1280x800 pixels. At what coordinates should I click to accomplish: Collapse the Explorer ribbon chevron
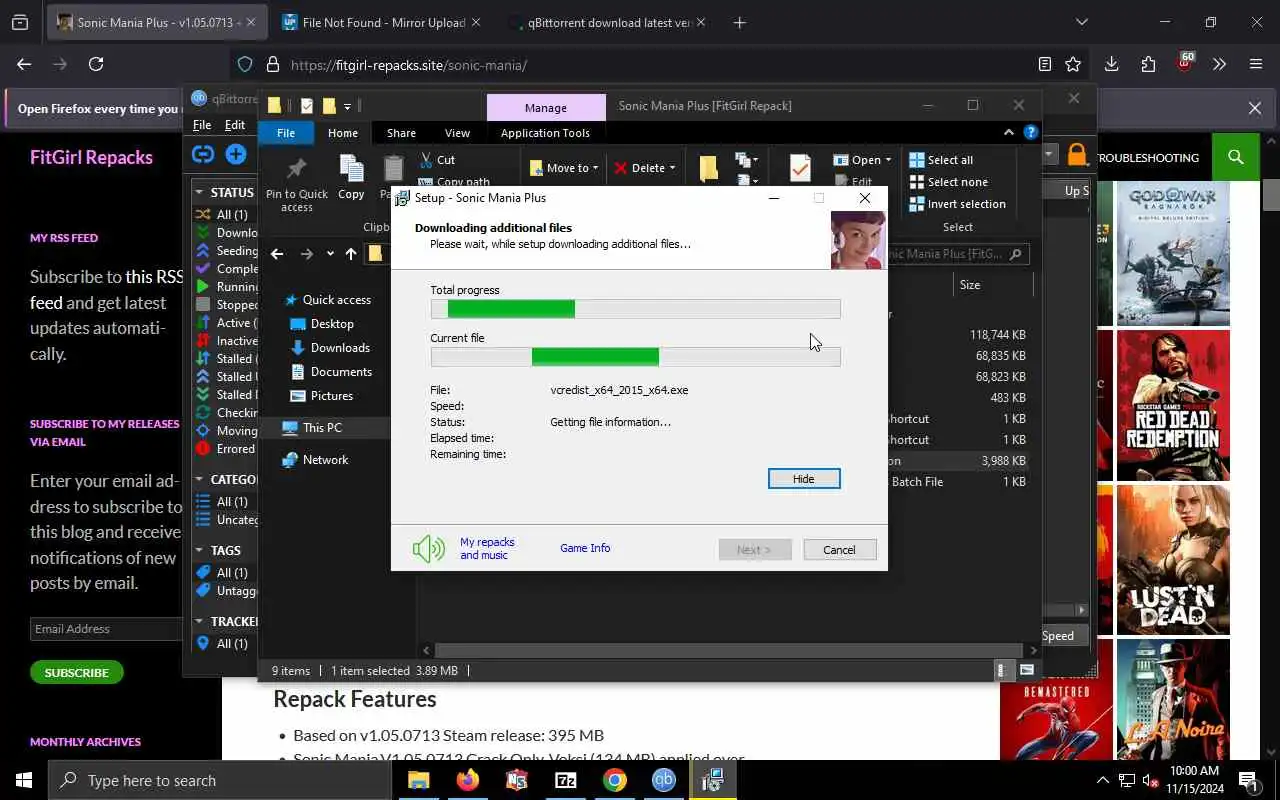click(x=1009, y=132)
